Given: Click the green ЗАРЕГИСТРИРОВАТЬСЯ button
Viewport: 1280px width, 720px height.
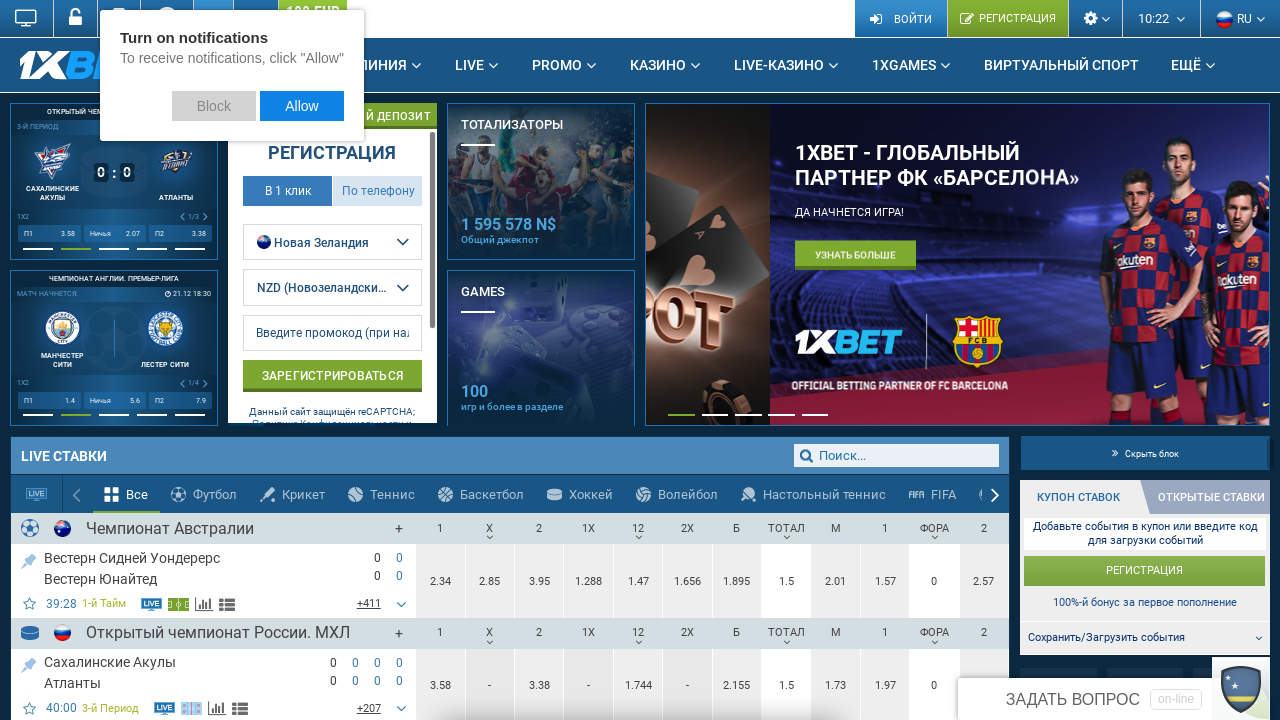Looking at the screenshot, I should point(332,375).
